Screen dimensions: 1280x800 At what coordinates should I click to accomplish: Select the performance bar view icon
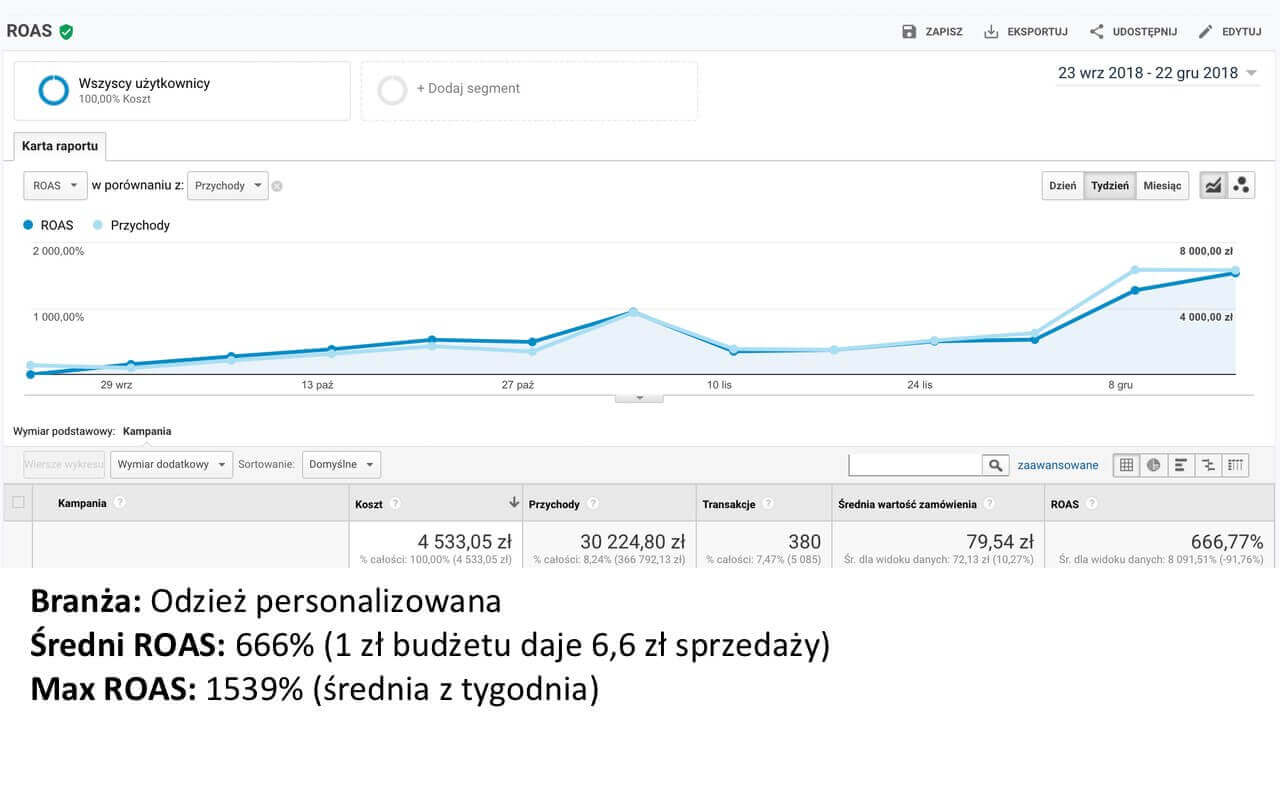[x=1181, y=465]
